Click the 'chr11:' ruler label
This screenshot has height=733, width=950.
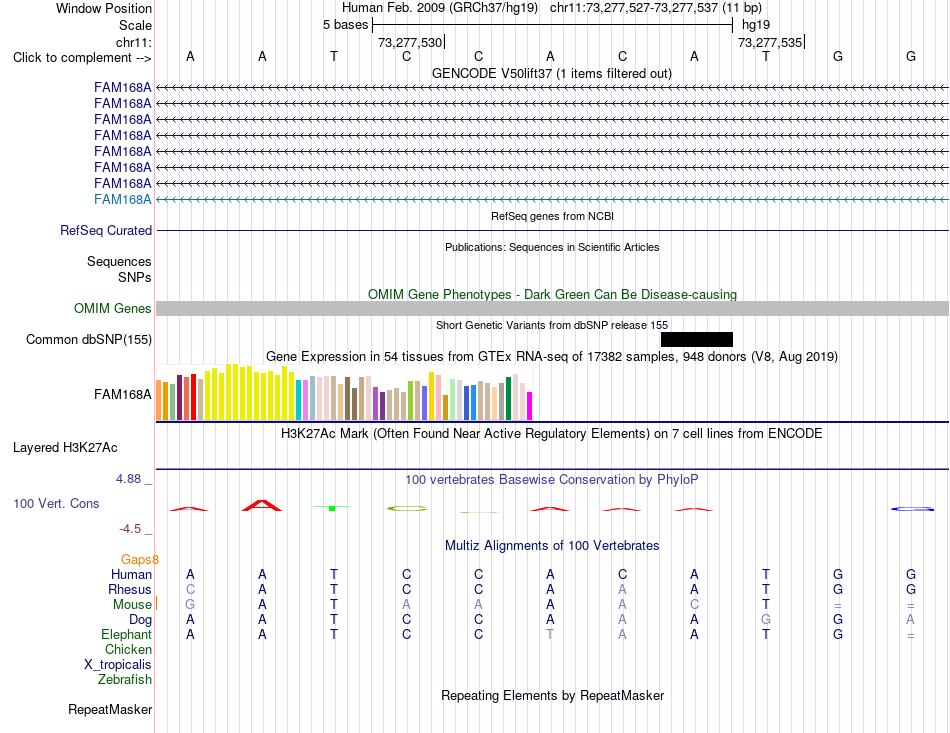pyautogui.click(x=133, y=42)
